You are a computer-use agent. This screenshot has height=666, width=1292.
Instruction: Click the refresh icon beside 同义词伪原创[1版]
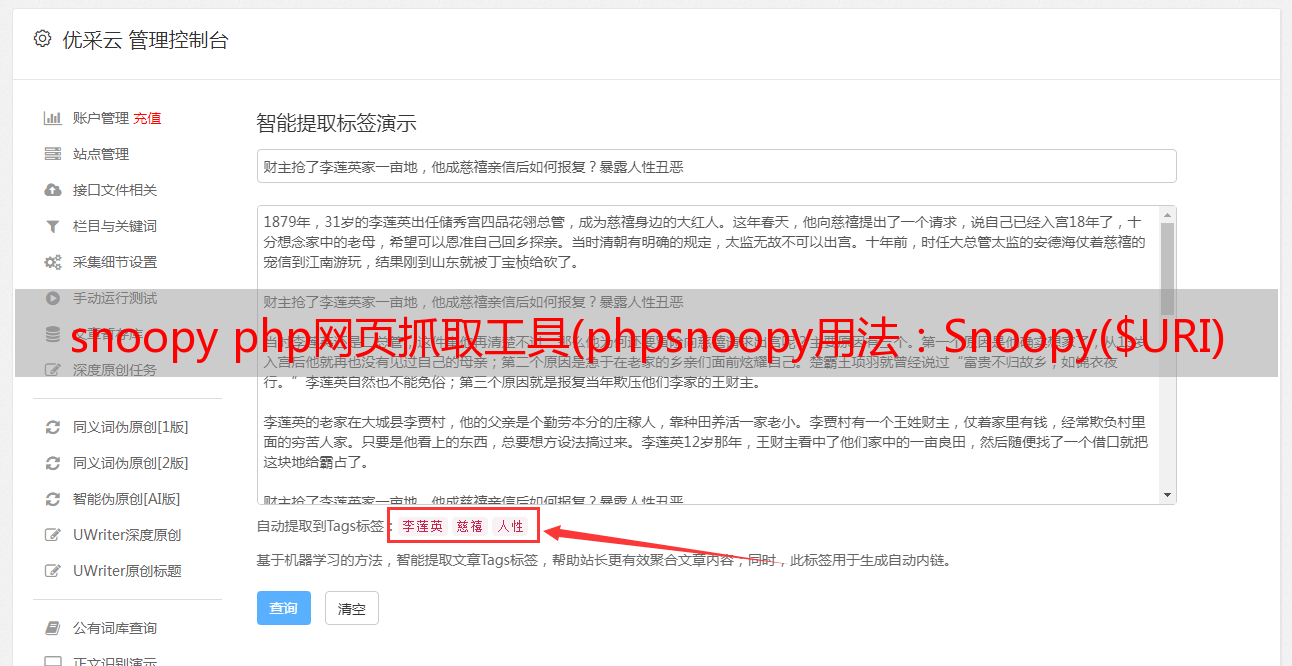click(x=53, y=427)
